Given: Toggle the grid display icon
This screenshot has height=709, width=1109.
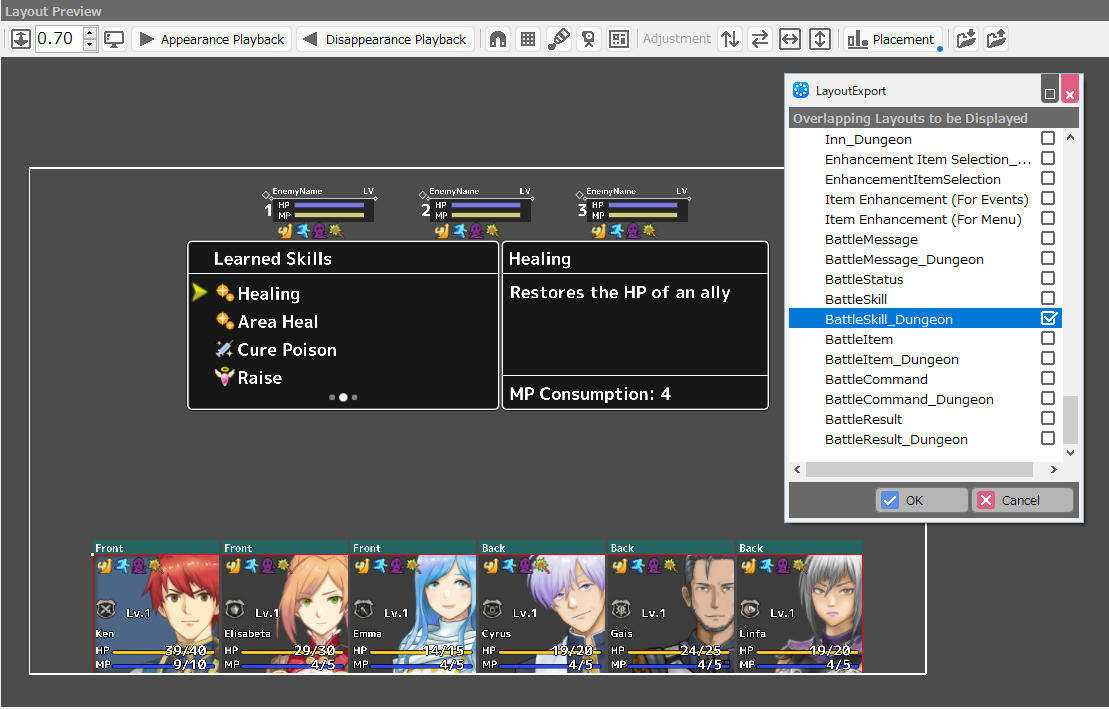Looking at the screenshot, I should (527, 38).
